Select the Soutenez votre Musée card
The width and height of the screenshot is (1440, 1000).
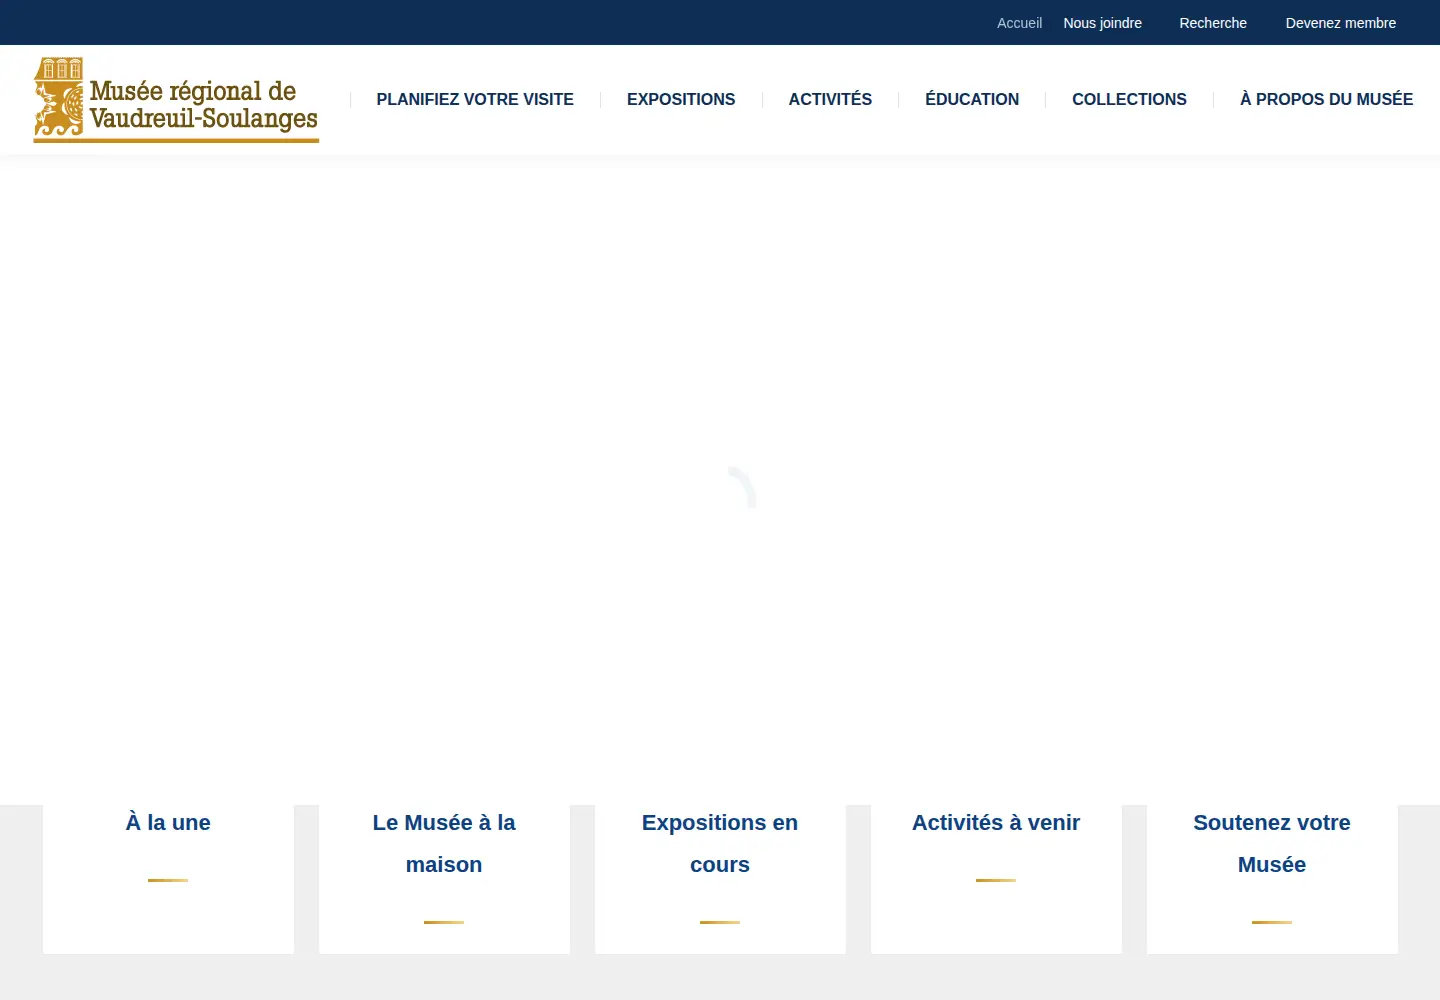coord(1272,879)
